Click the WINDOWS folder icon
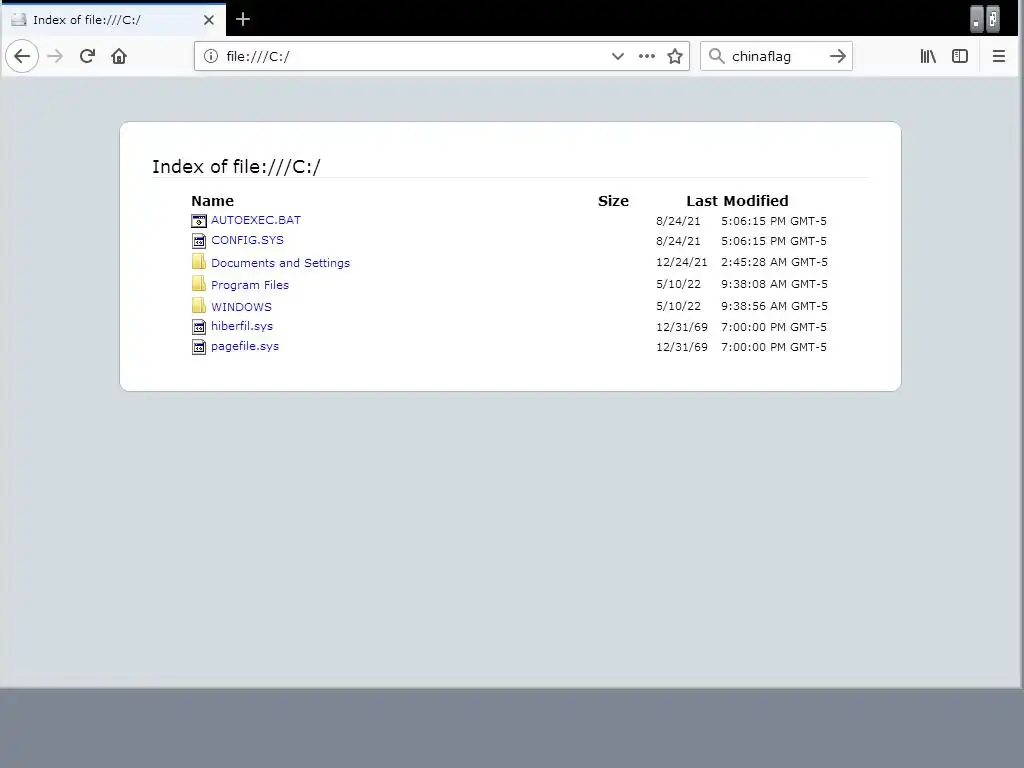Screen dimensions: 1024x768 199,305
